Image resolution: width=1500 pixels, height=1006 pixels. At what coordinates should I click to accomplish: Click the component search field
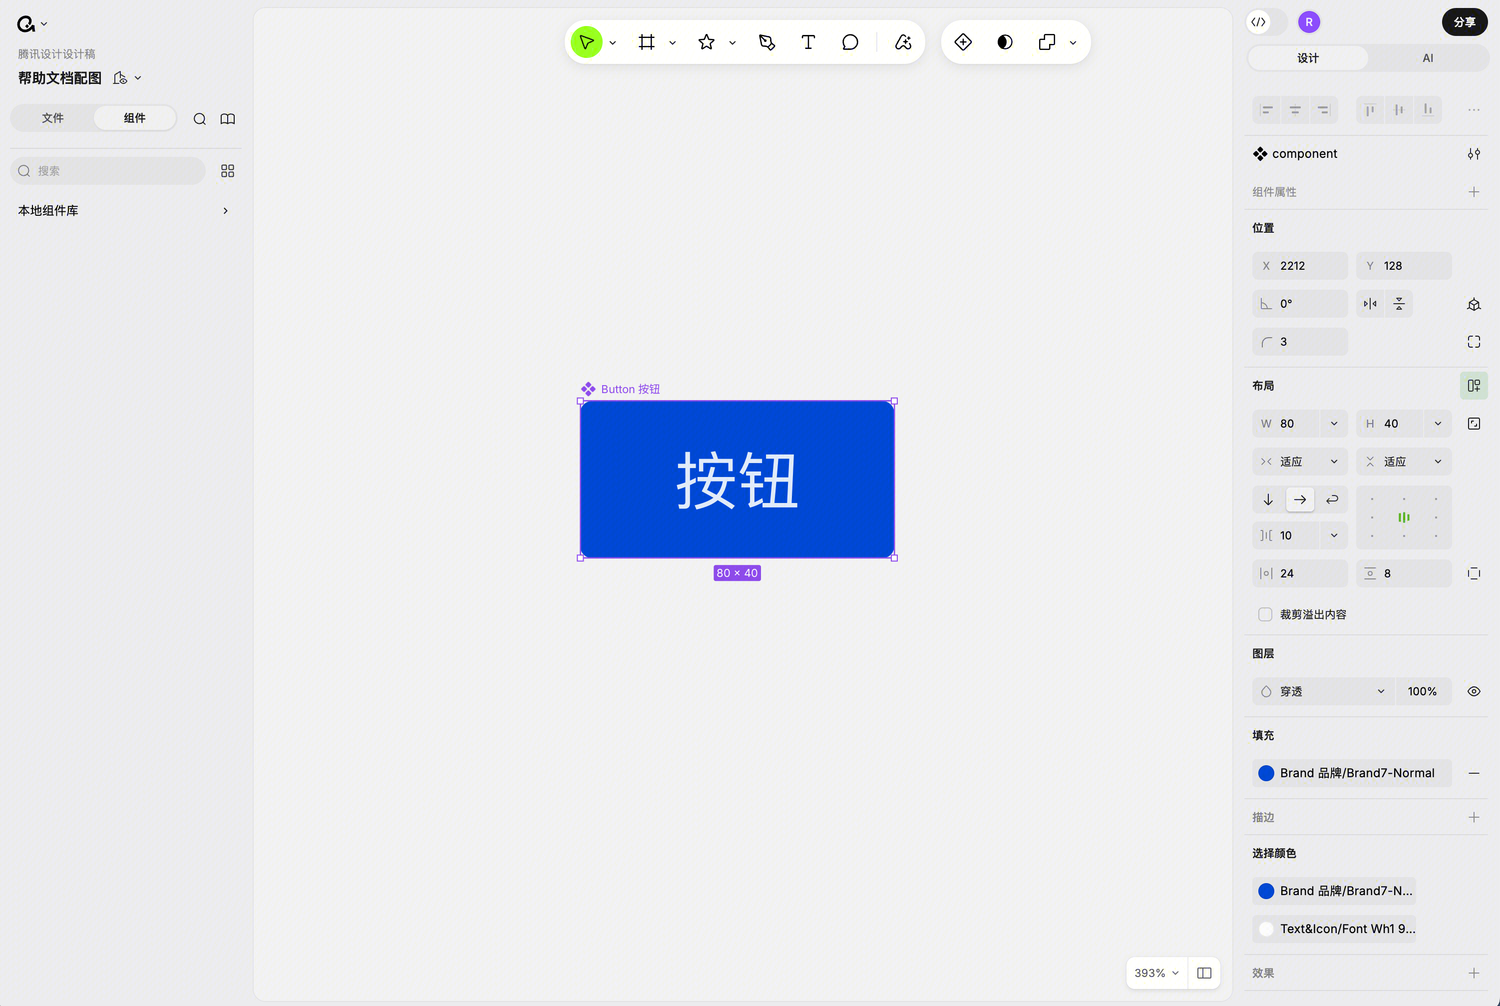pyautogui.click(x=107, y=170)
